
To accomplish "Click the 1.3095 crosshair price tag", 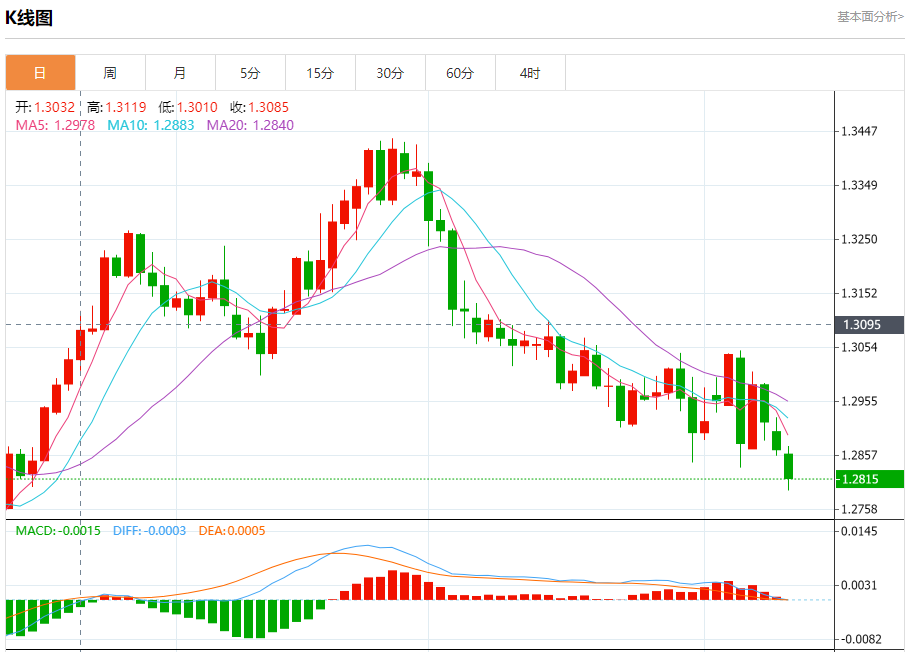I will point(861,324).
